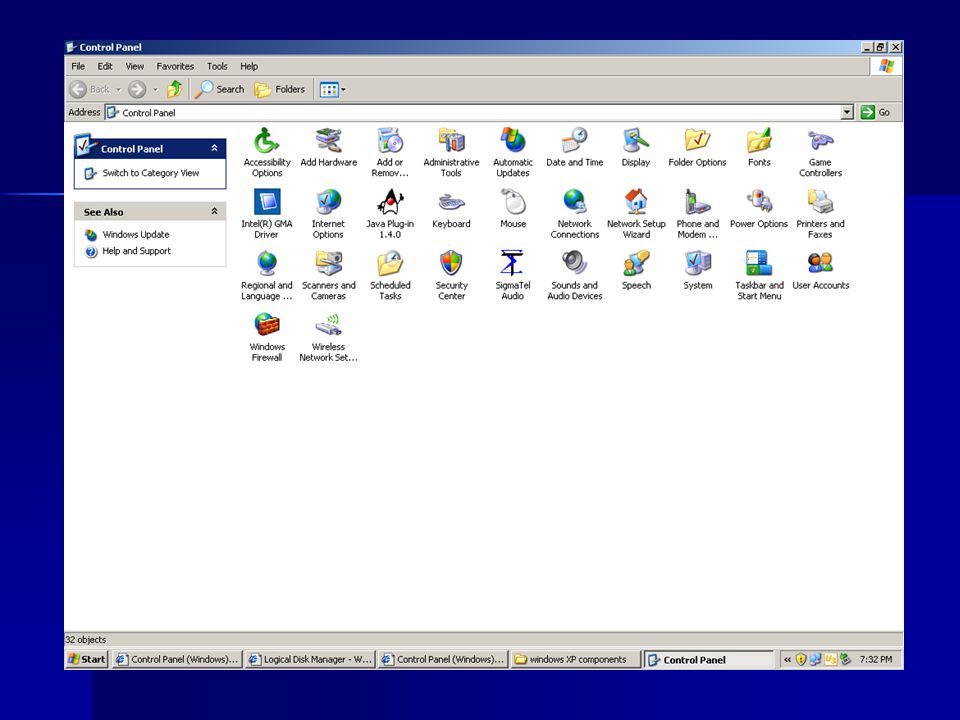This screenshot has width=960, height=720.
Task: Open Java Plug-in 1.4.0 icon
Action: [x=390, y=214]
